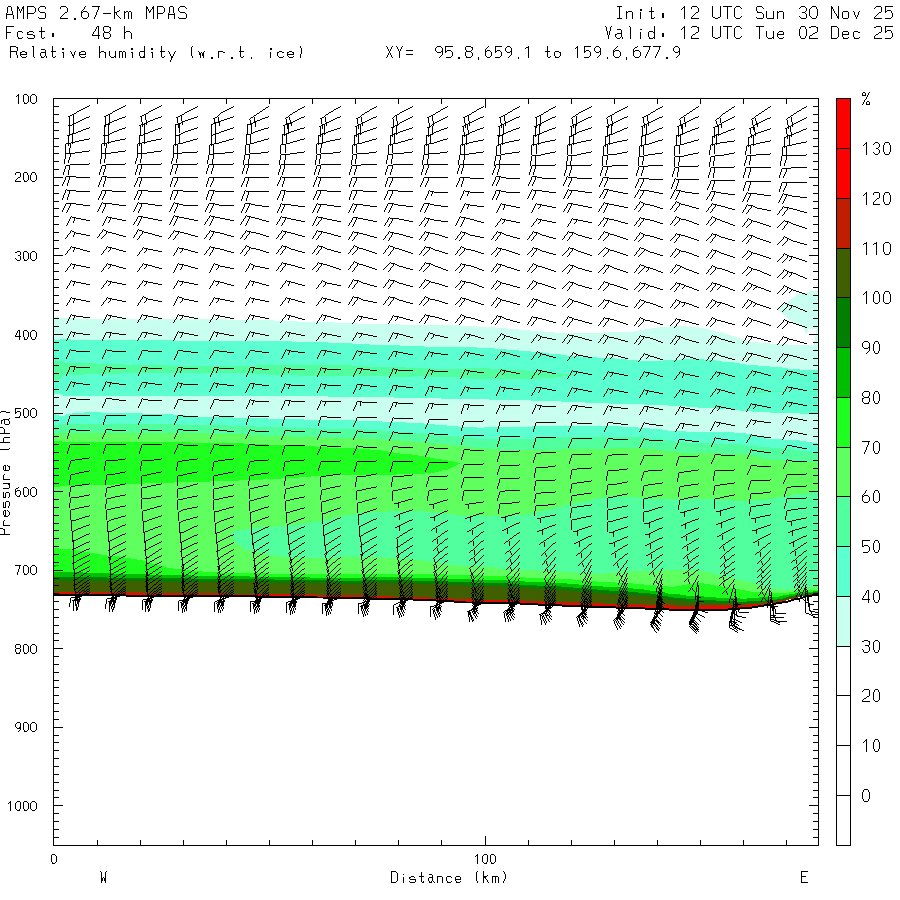Click the 'E' east endpoint label

804,877
